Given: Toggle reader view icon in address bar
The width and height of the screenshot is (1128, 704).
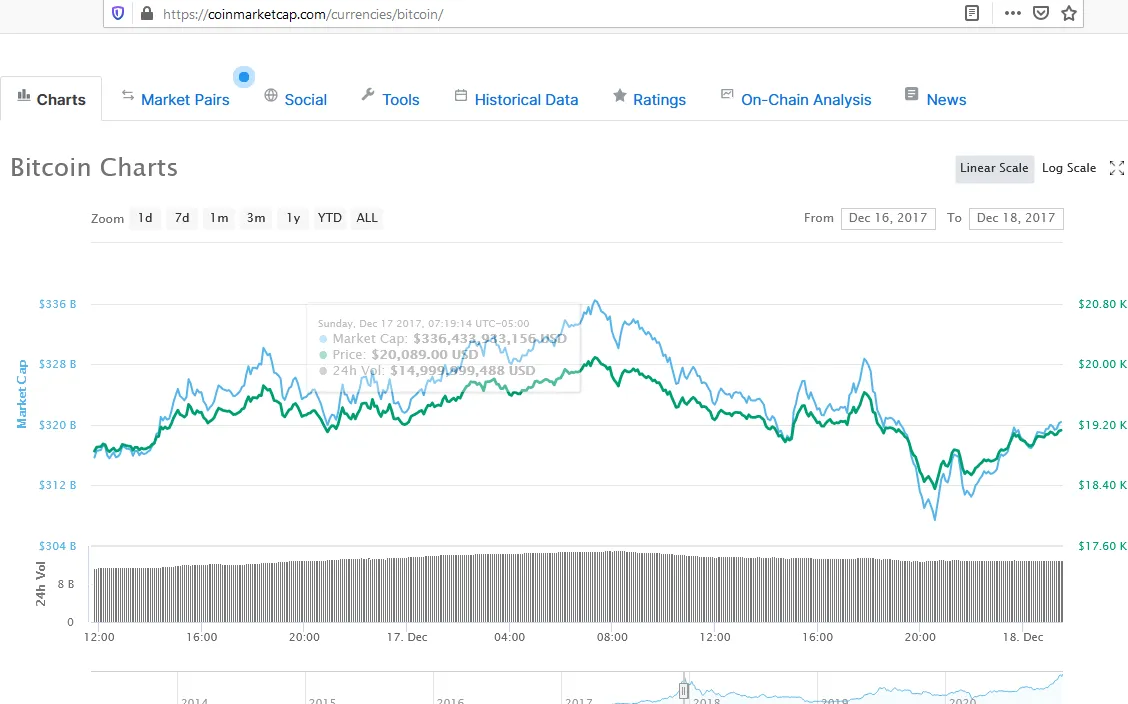Looking at the screenshot, I should click(x=972, y=13).
